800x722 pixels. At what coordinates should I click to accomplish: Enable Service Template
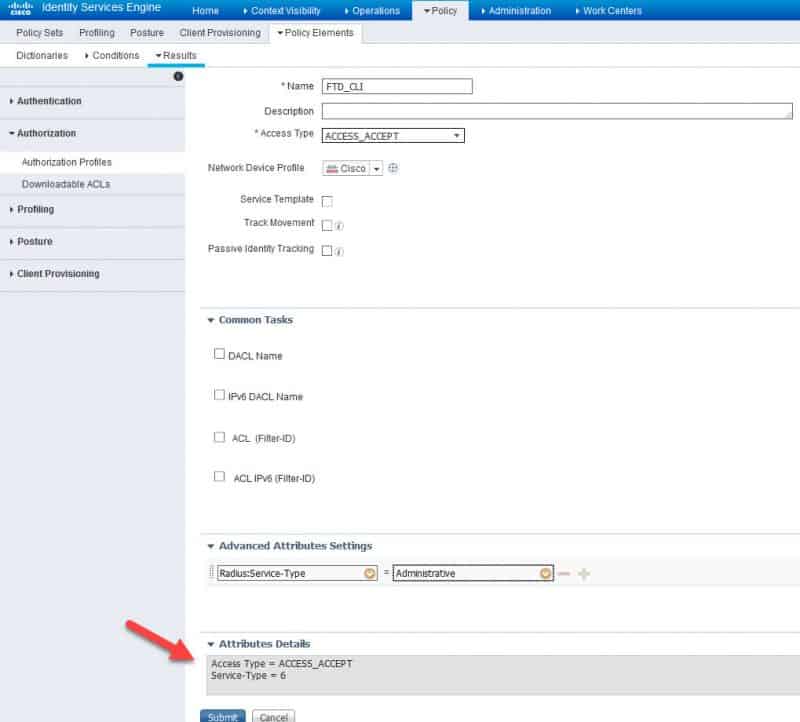pos(325,198)
